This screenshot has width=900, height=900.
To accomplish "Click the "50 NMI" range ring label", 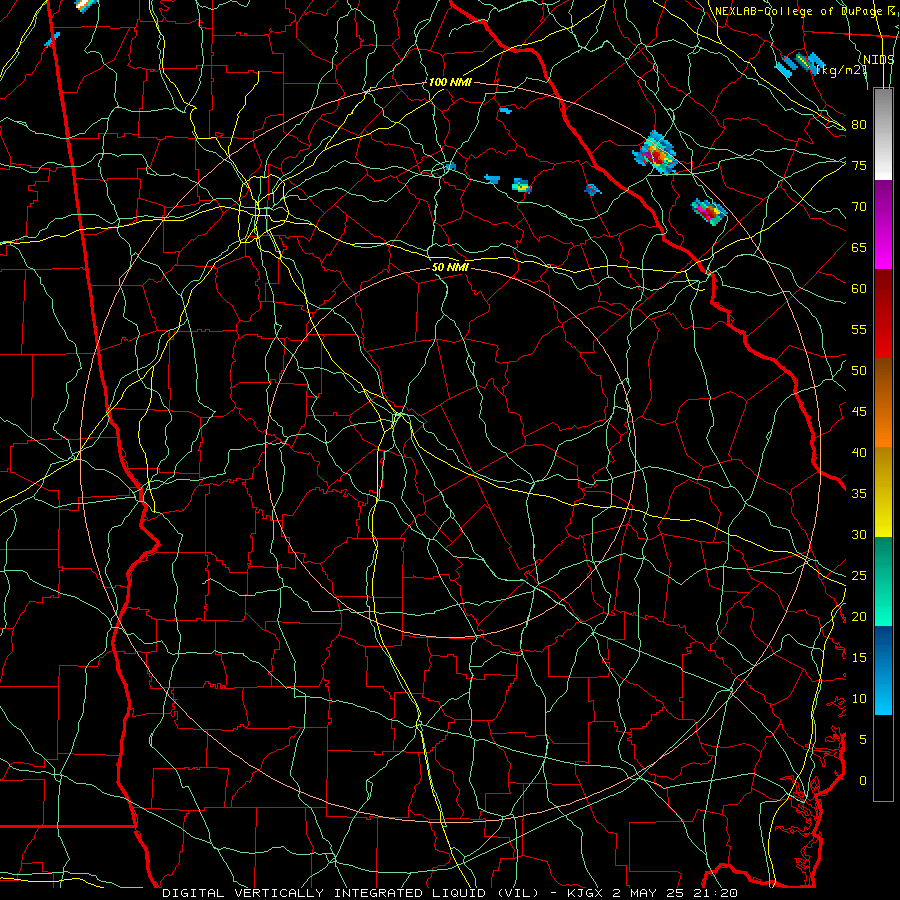I will click(450, 267).
